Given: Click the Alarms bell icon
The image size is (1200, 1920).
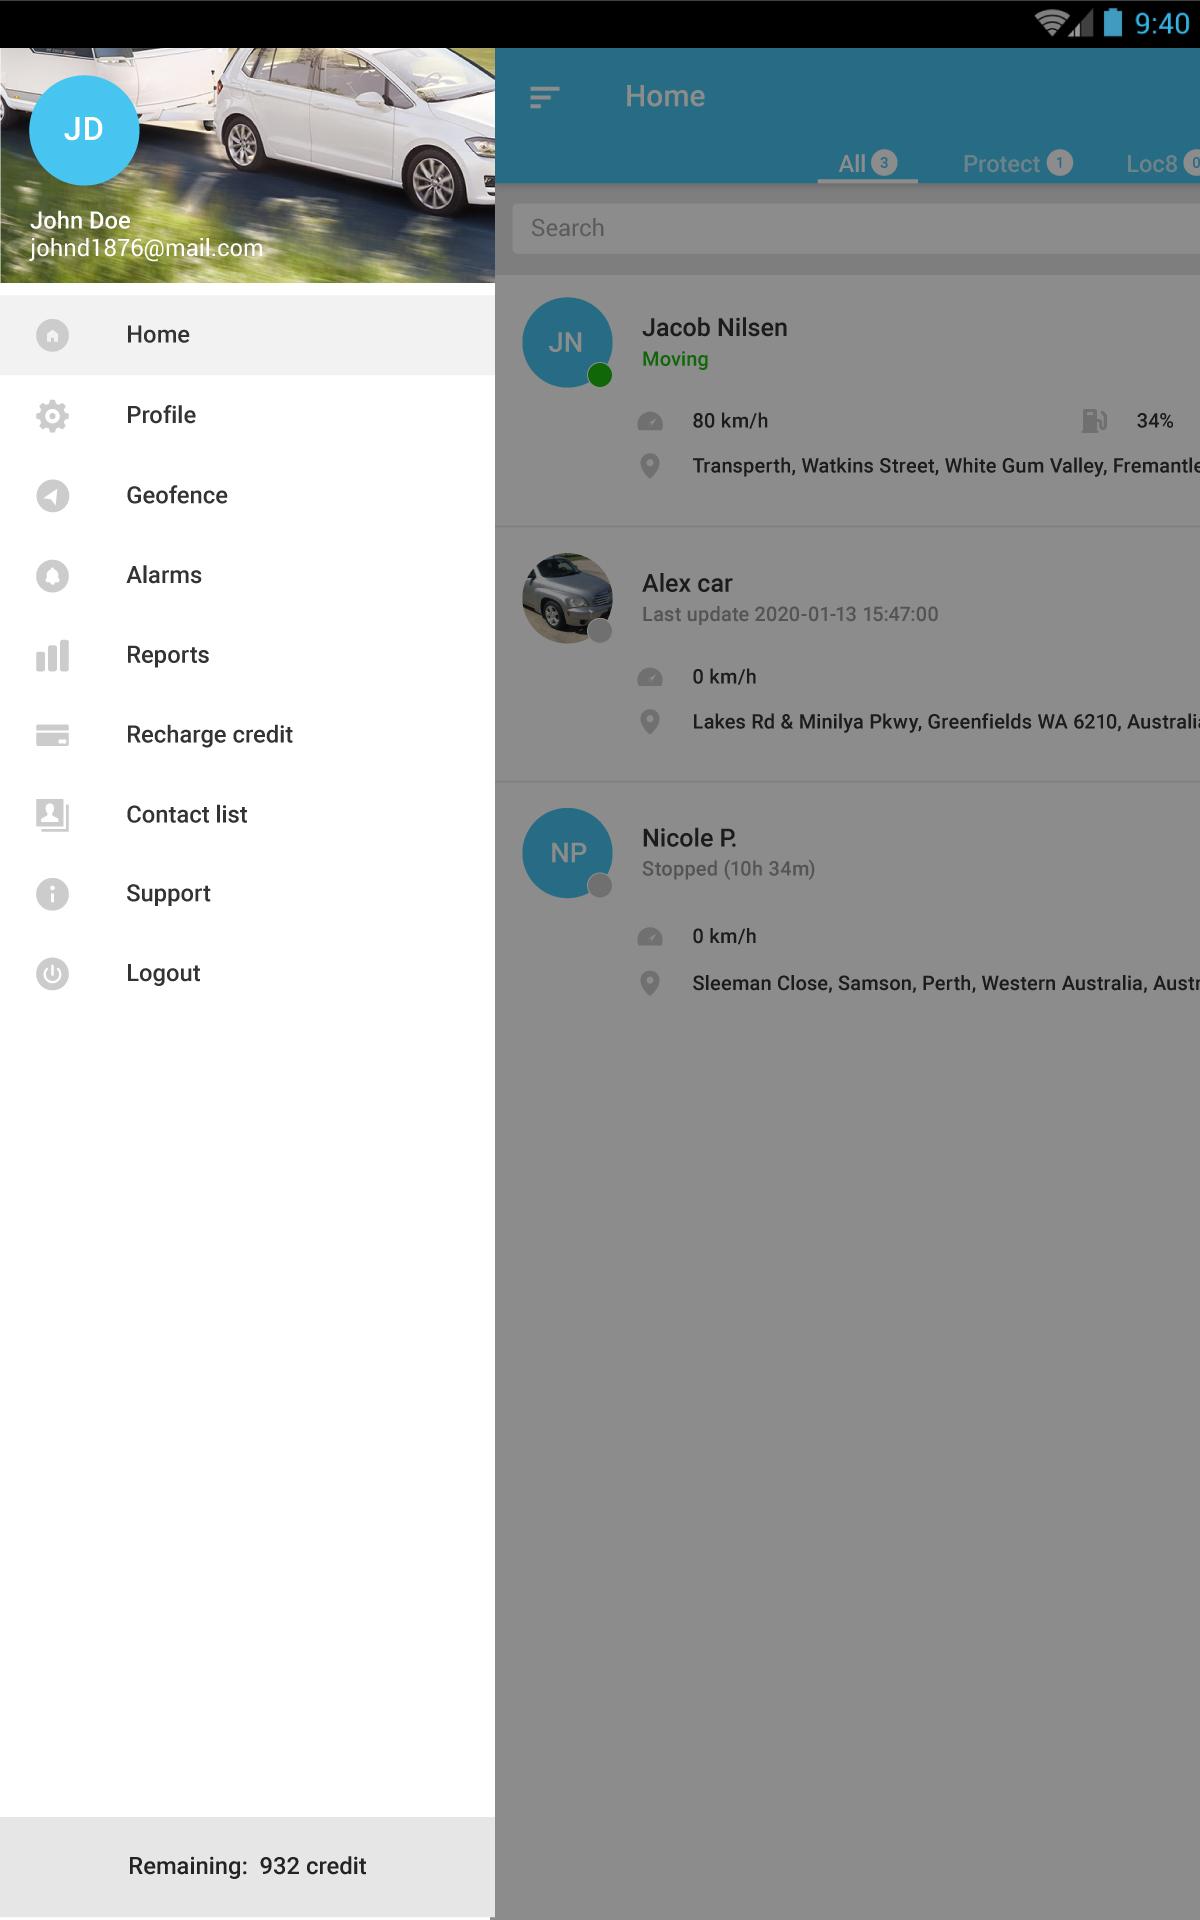Looking at the screenshot, I should (52, 575).
